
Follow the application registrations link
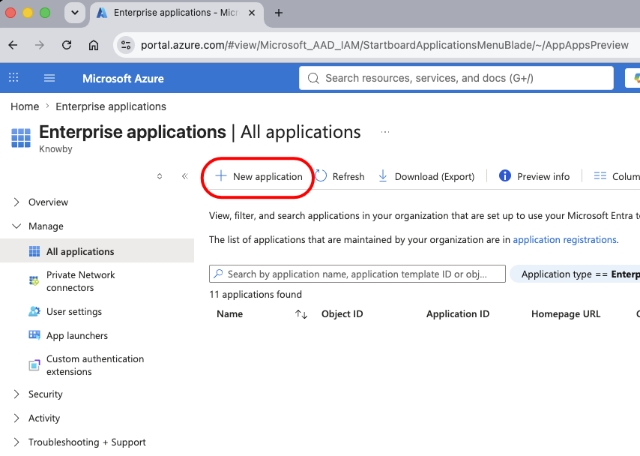564,240
